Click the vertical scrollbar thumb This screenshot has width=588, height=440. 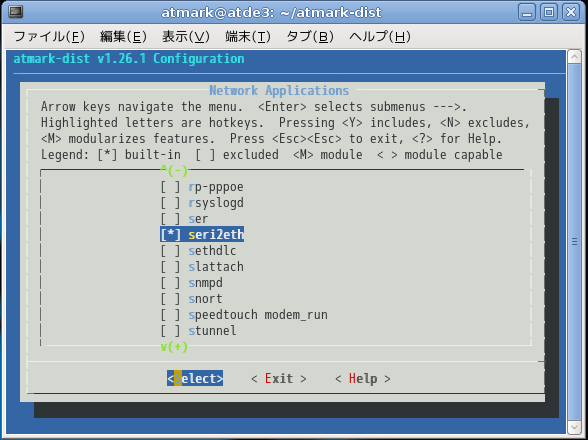tap(574, 242)
